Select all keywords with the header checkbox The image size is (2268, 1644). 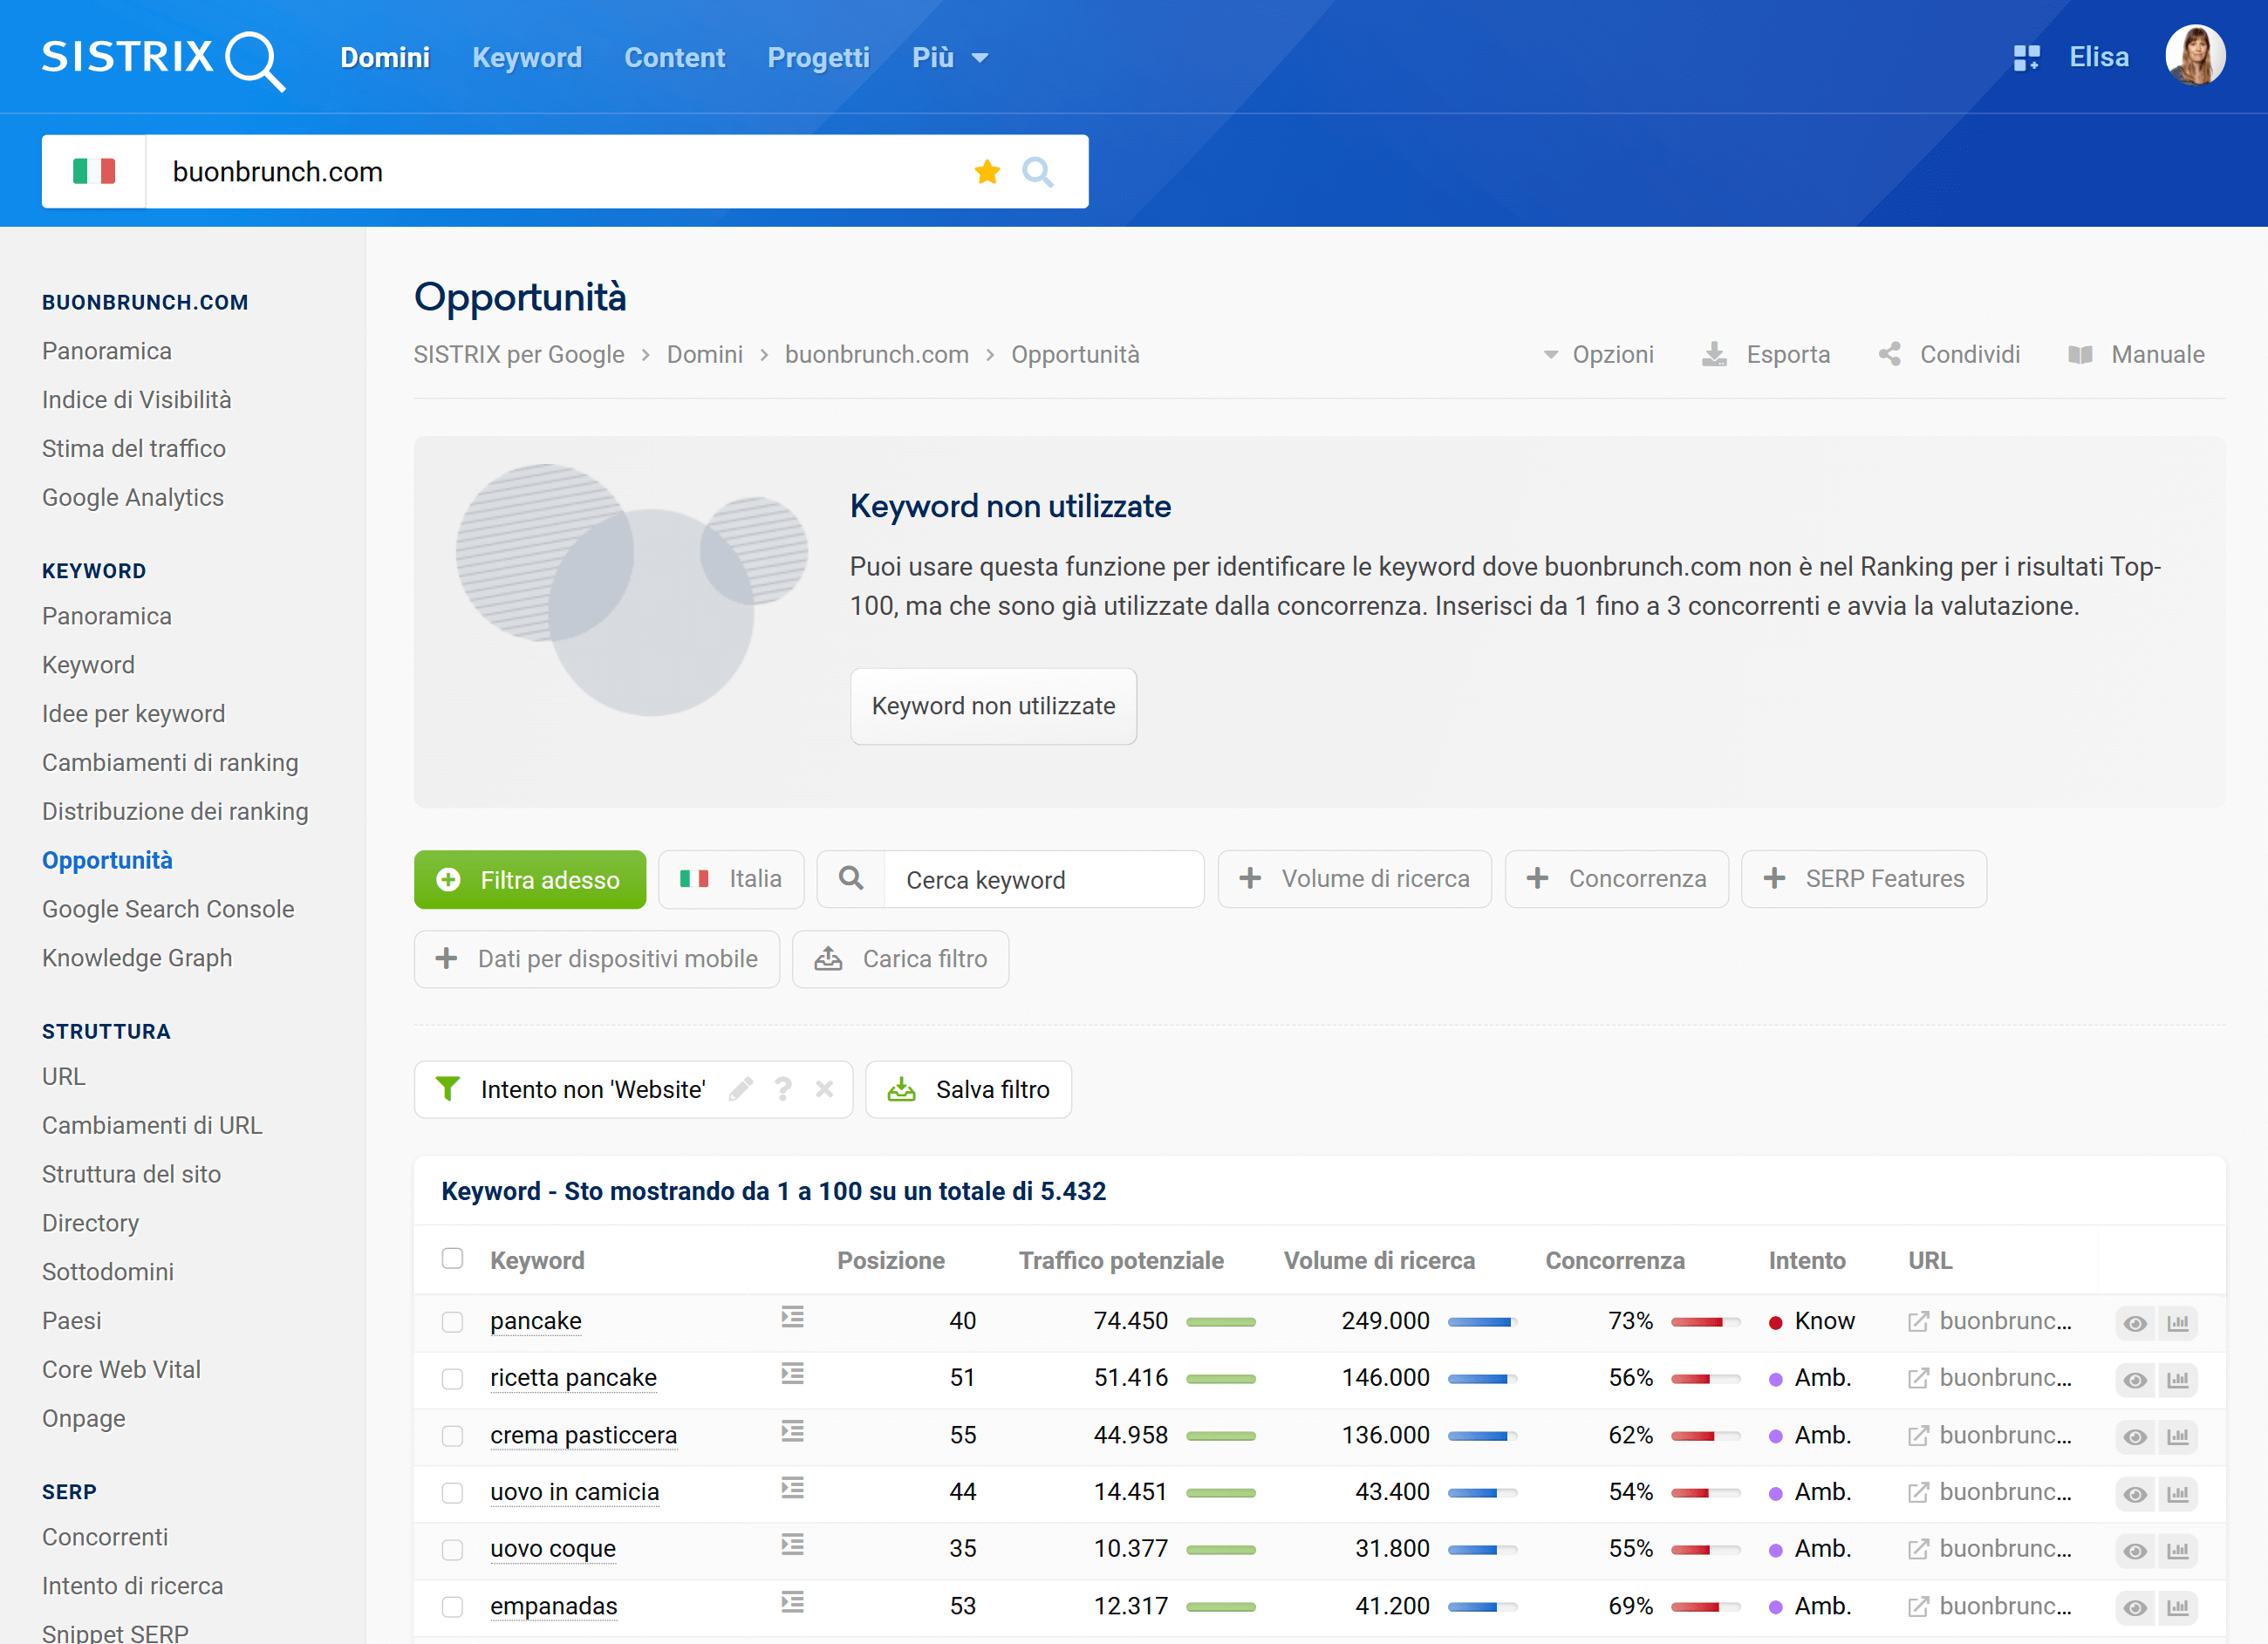452,1260
